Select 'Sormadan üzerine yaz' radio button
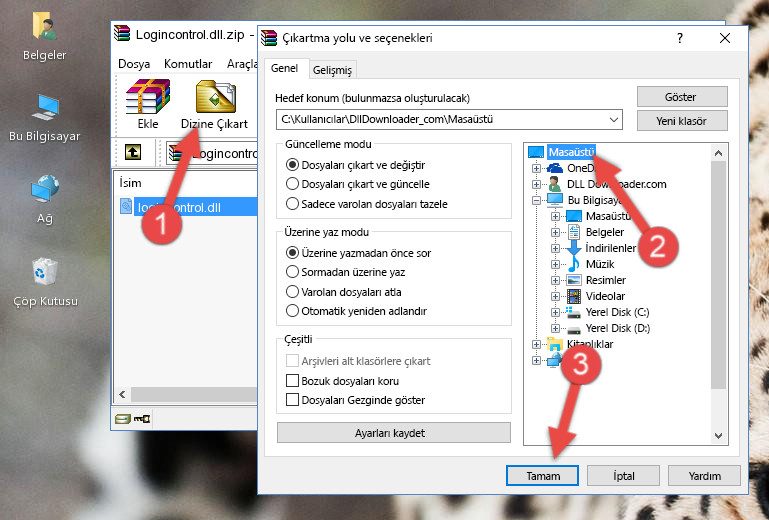This screenshot has width=769, height=520. pyautogui.click(x=293, y=272)
